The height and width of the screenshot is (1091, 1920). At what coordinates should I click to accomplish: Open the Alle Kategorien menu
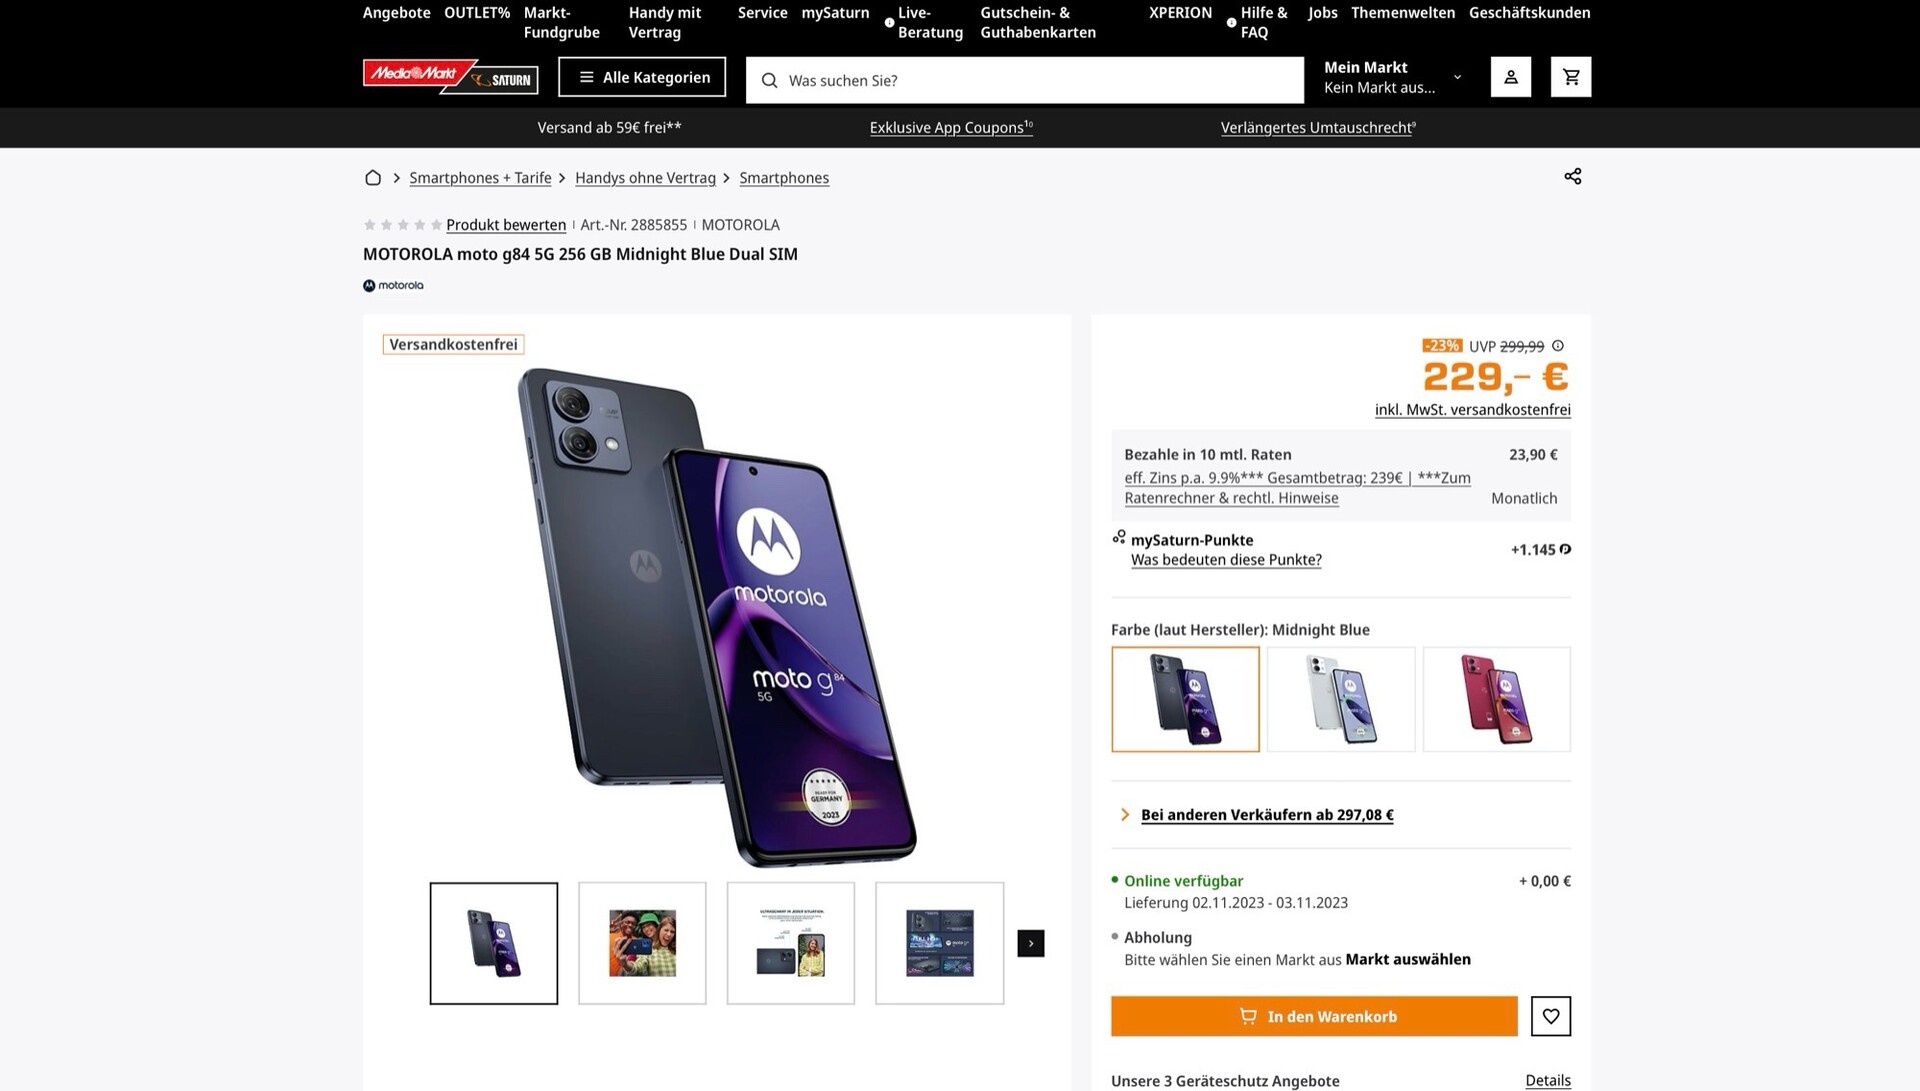pyautogui.click(x=642, y=77)
